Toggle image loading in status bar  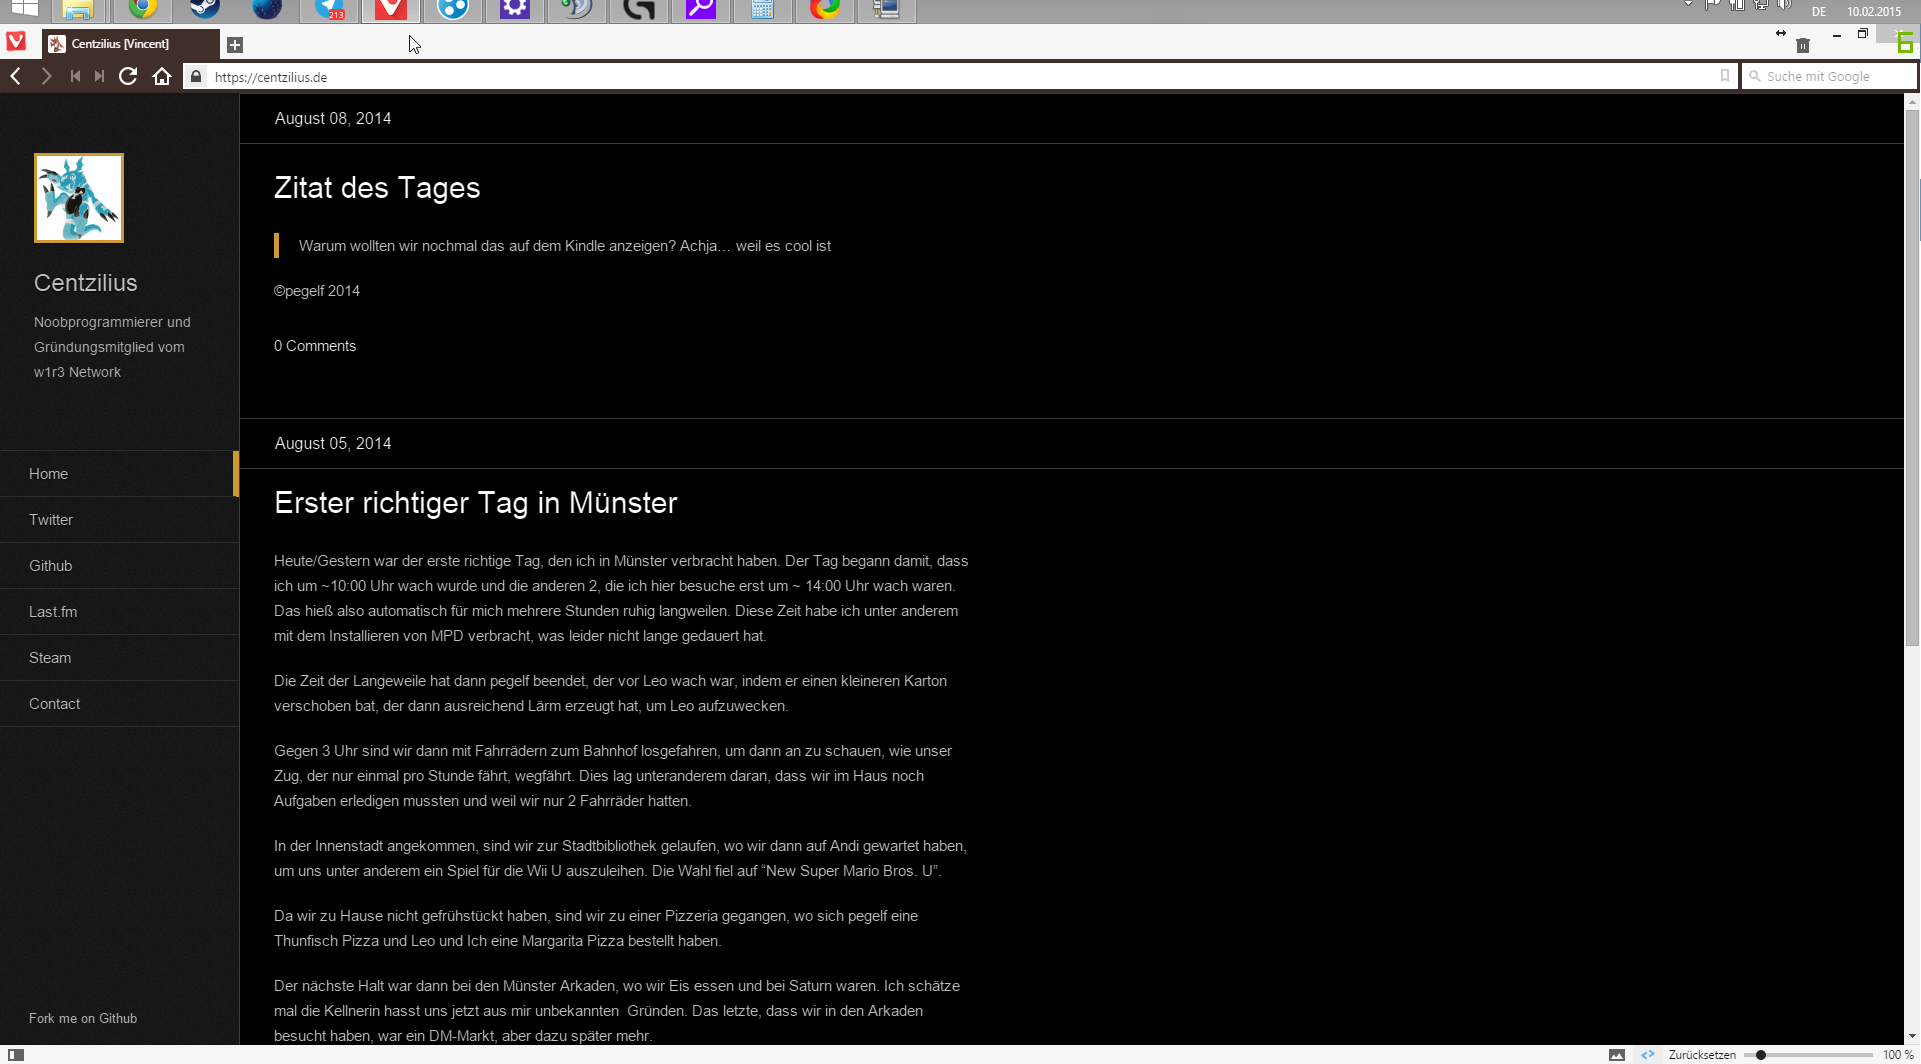(x=1616, y=1055)
